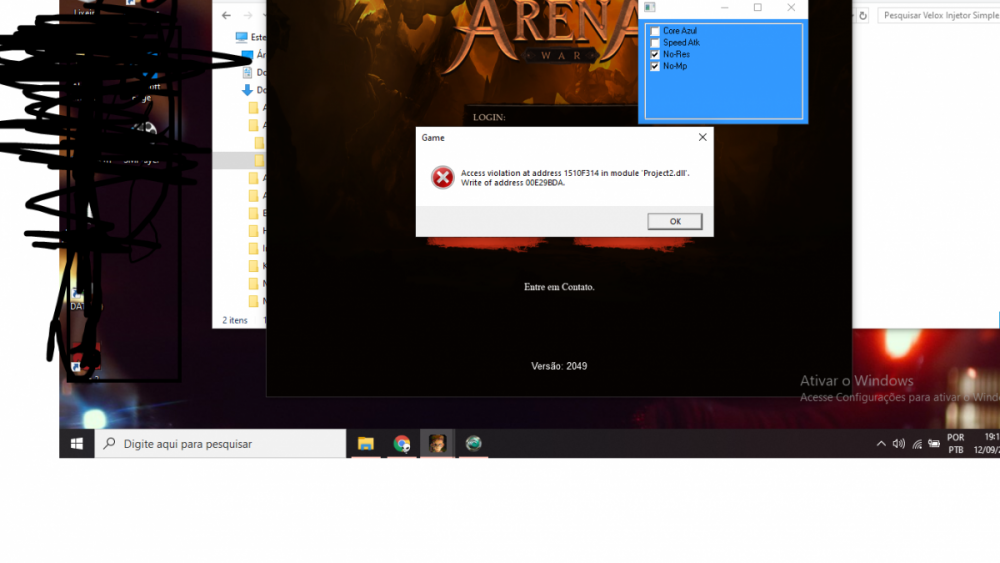The width and height of the screenshot is (1000, 563).
Task: Open File Explorer from the taskbar
Action: tap(365, 444)
